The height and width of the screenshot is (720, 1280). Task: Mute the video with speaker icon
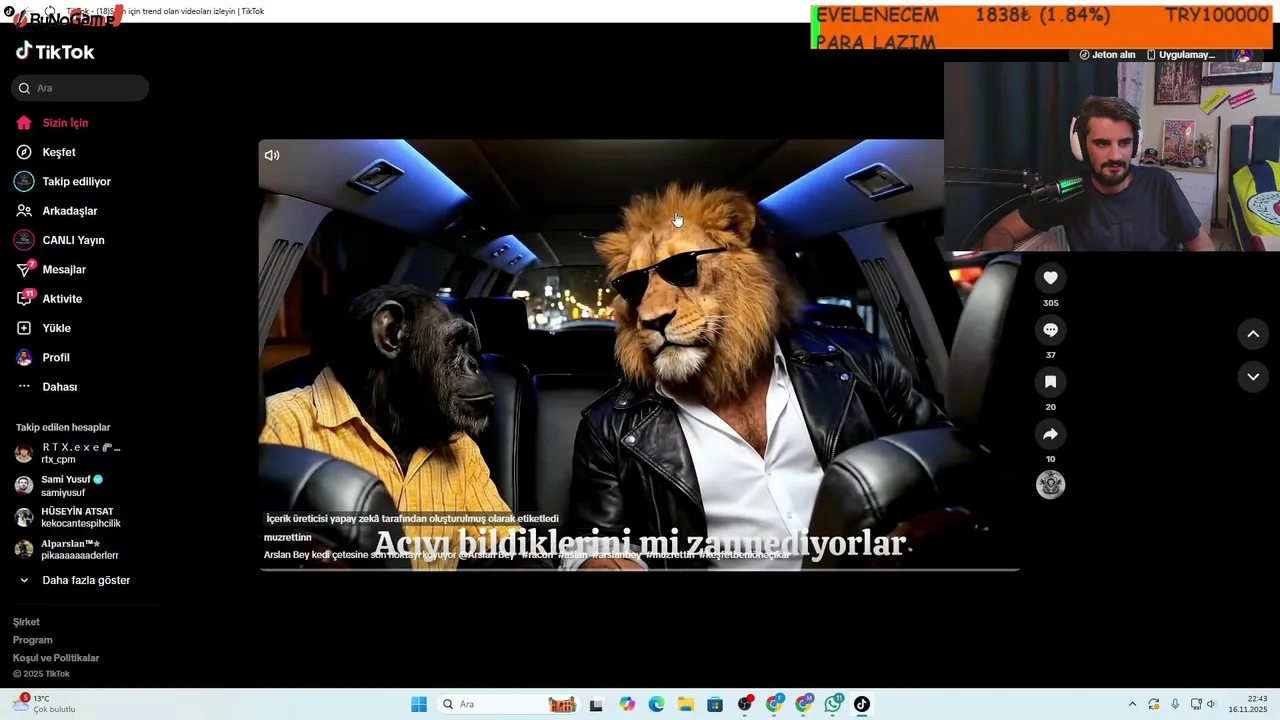pyautogui.click(x=272, y=155)
